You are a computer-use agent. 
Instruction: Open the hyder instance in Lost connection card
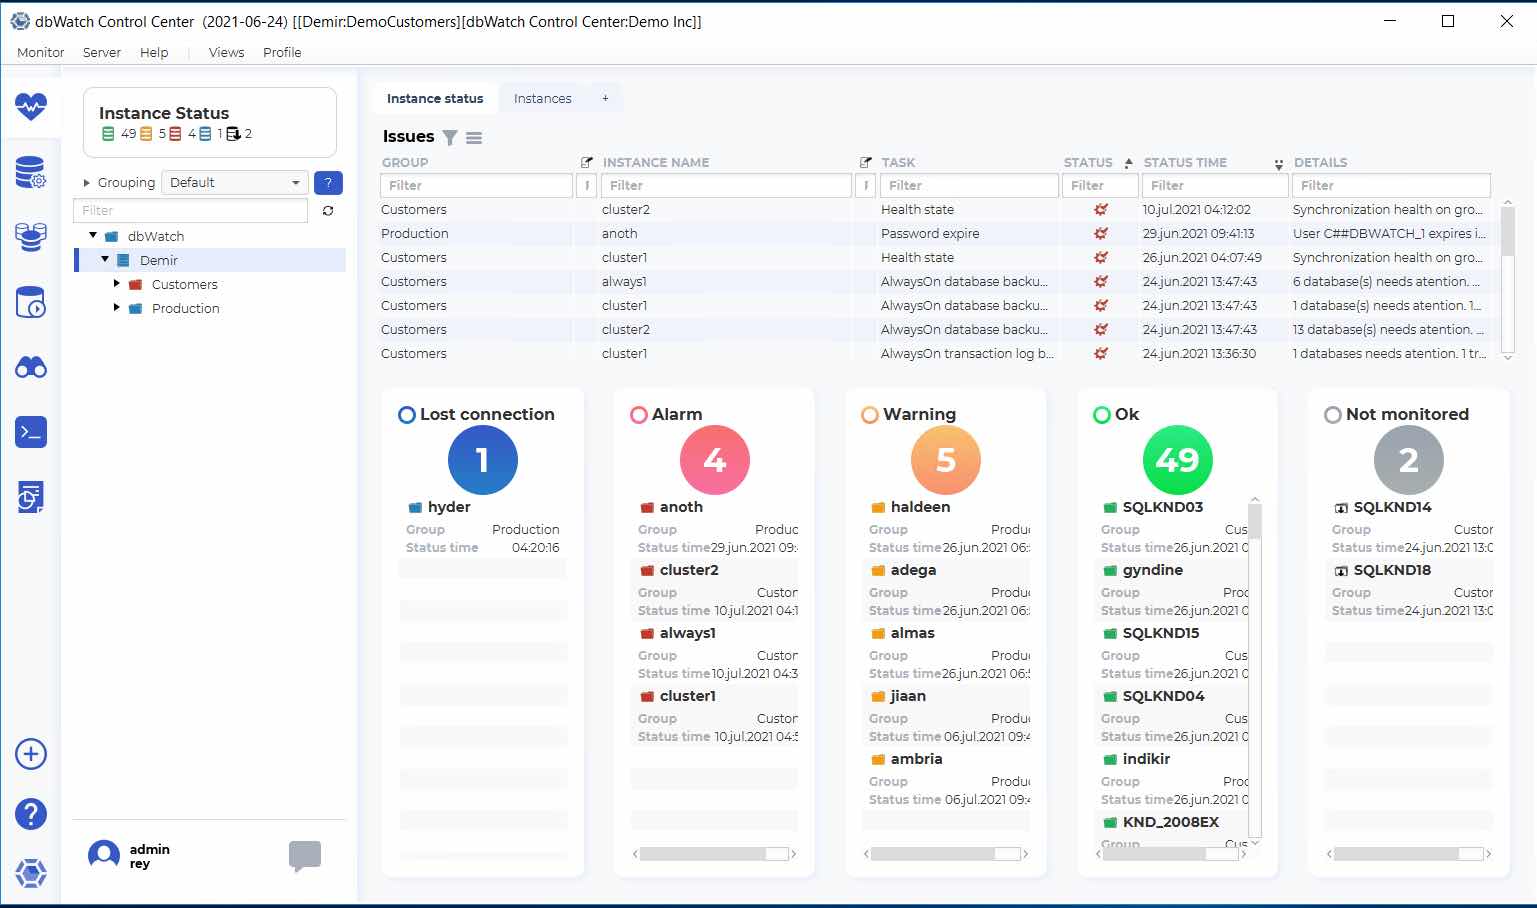click(x=449, y=507)
